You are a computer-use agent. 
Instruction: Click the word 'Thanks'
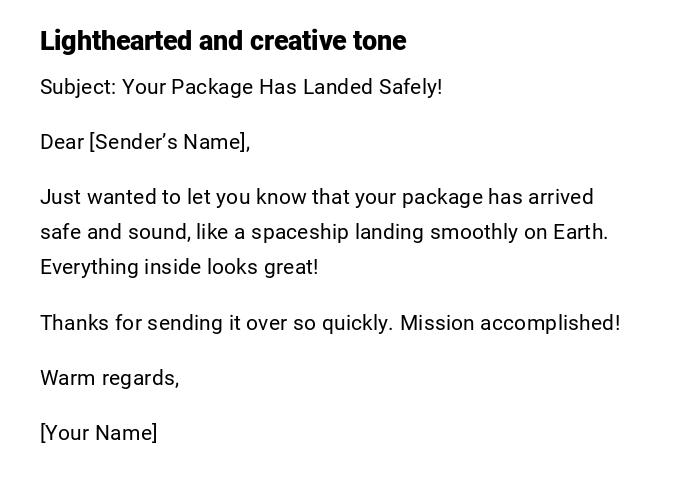tap(71, 323)
